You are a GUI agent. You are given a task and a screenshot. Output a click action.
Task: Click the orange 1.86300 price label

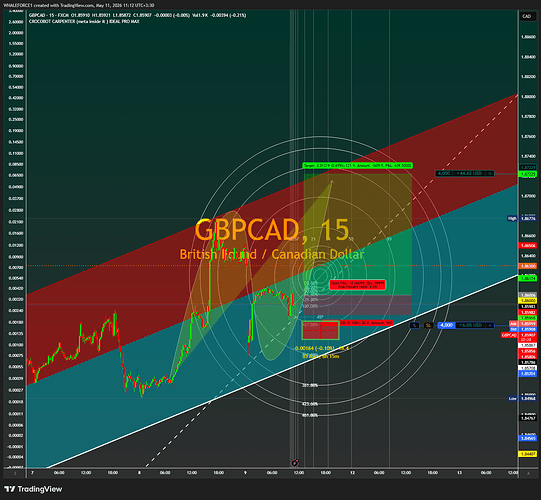[528, 266]
